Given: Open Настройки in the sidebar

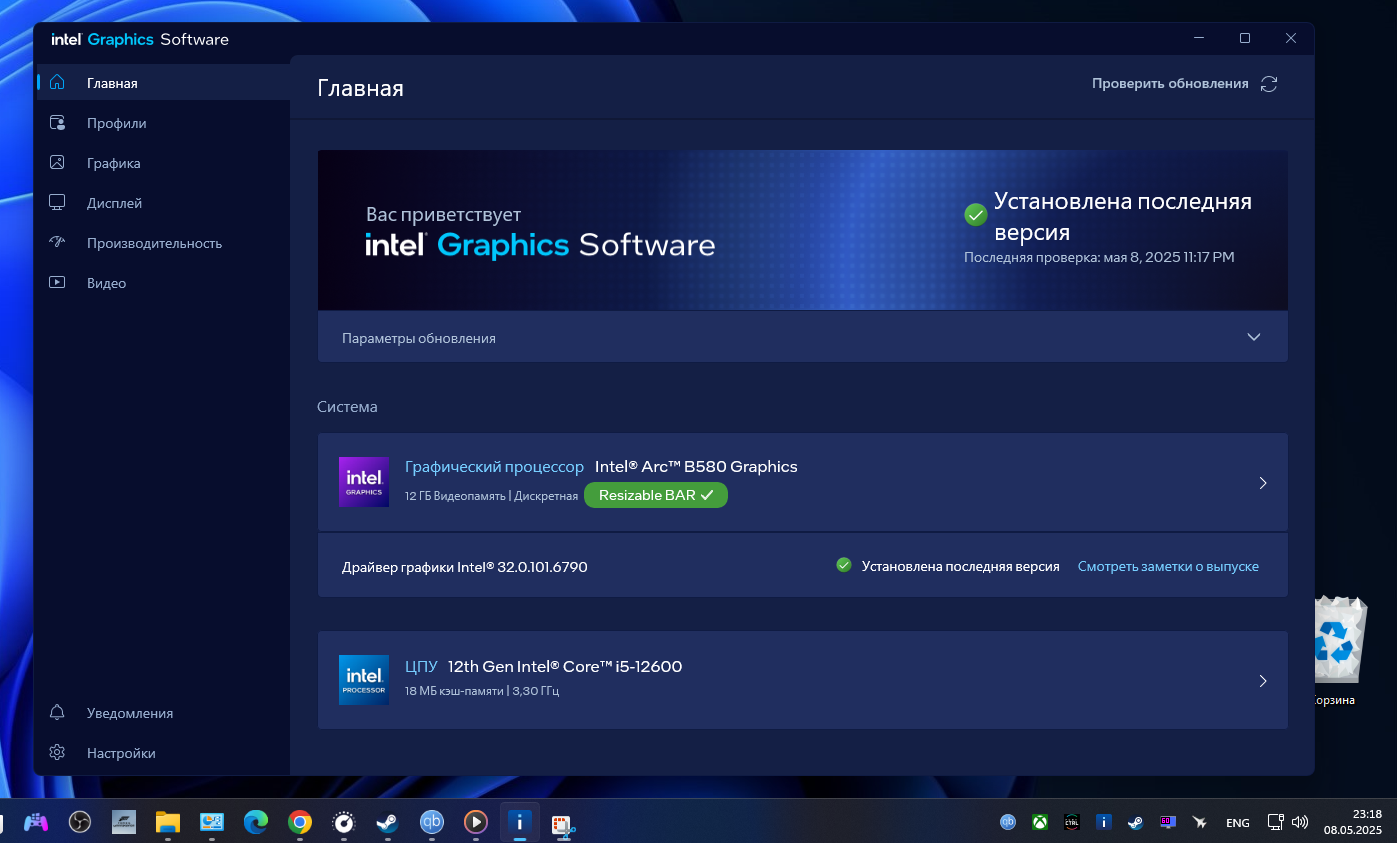Looking at the screenshot, I should (x=163, y=753).
